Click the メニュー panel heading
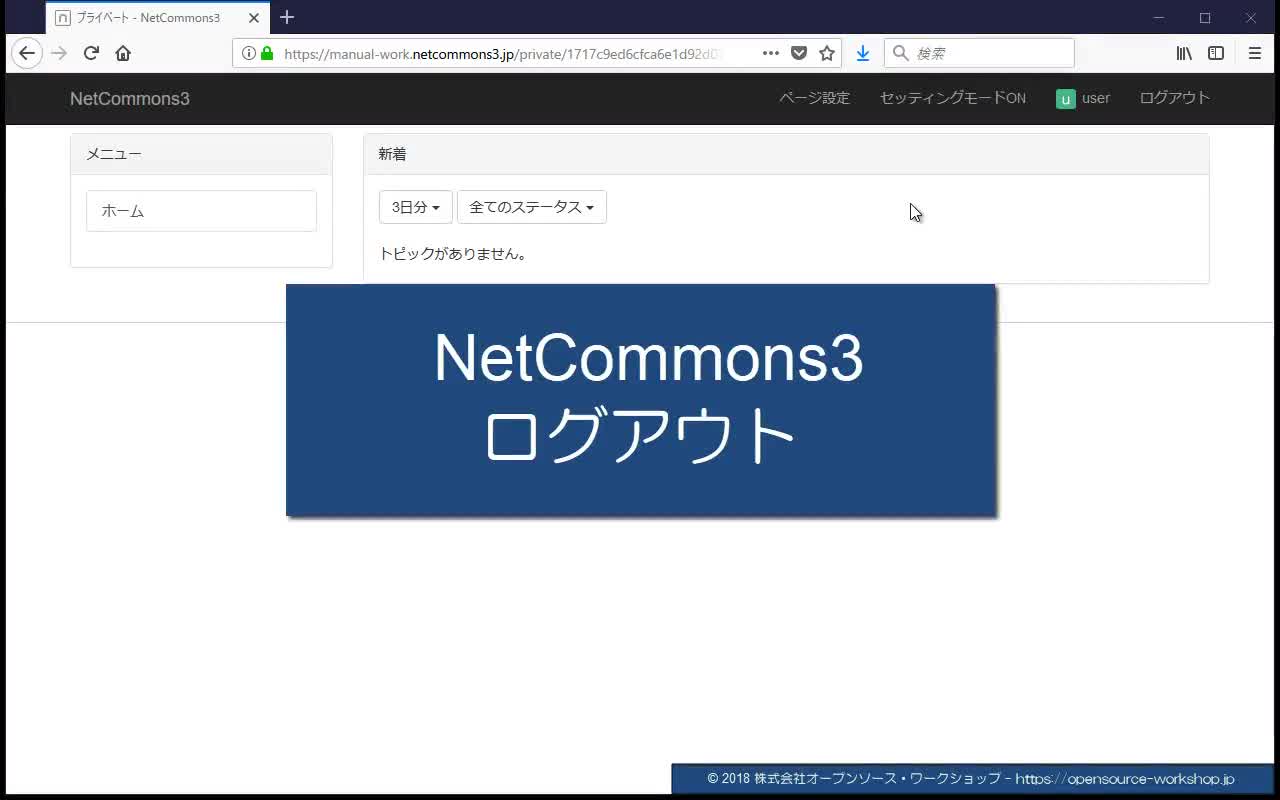 click(201, 154)
